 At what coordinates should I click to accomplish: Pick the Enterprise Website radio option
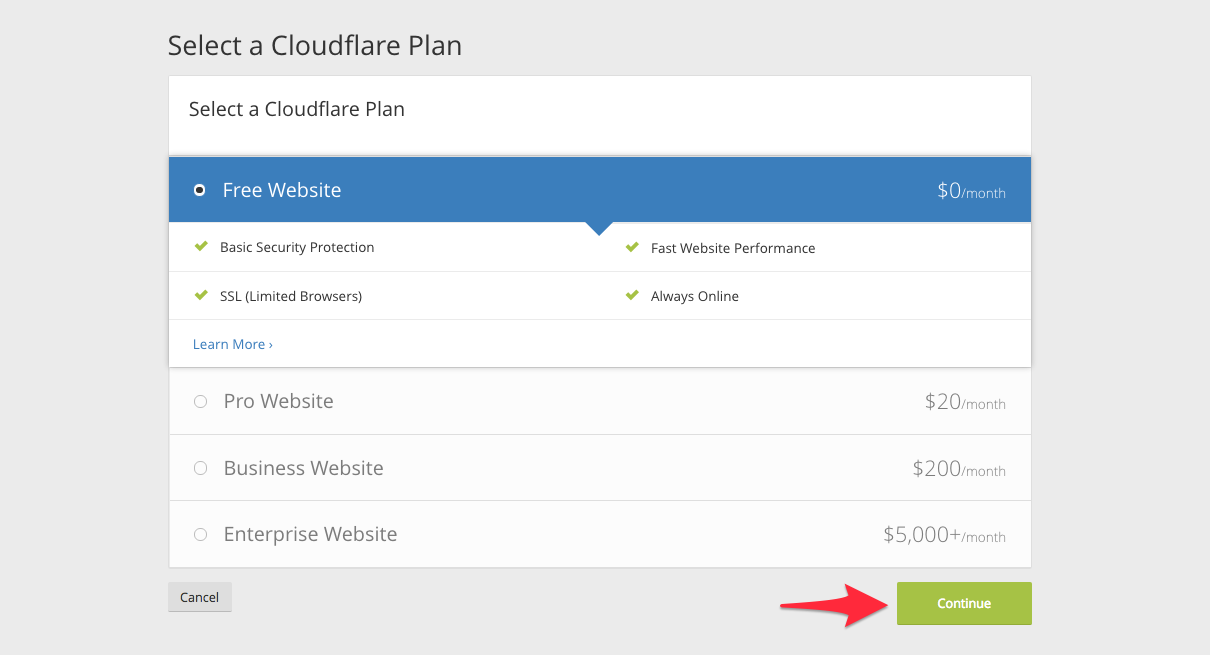200,535
